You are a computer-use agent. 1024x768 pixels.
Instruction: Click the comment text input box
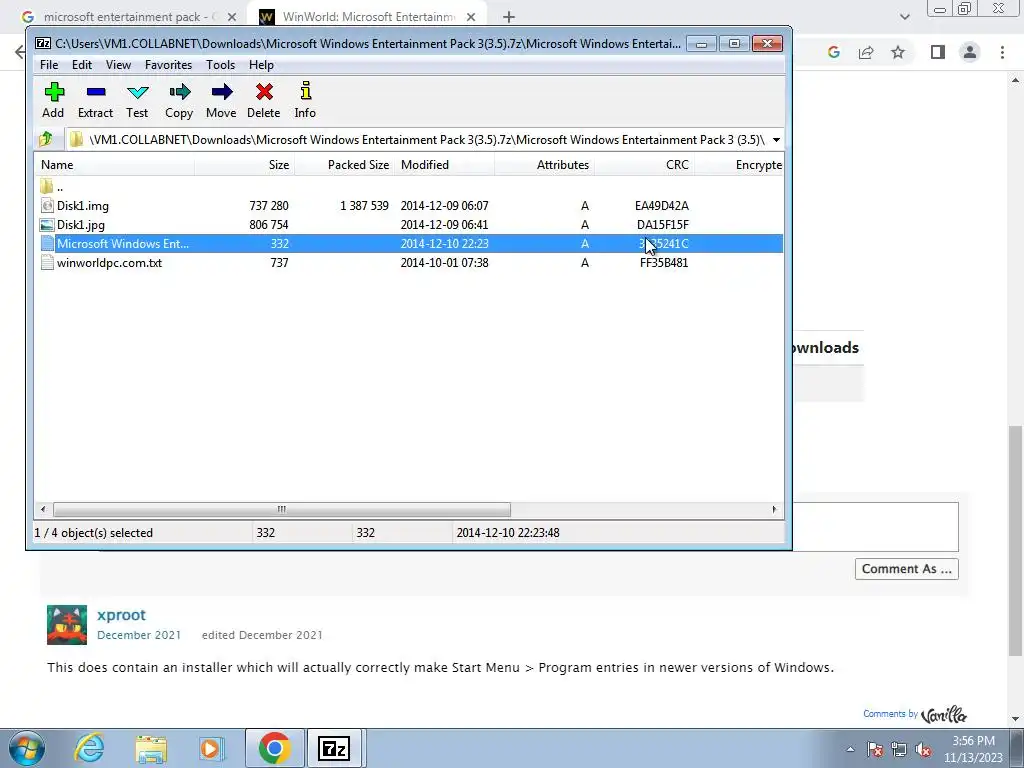[875, 527]
